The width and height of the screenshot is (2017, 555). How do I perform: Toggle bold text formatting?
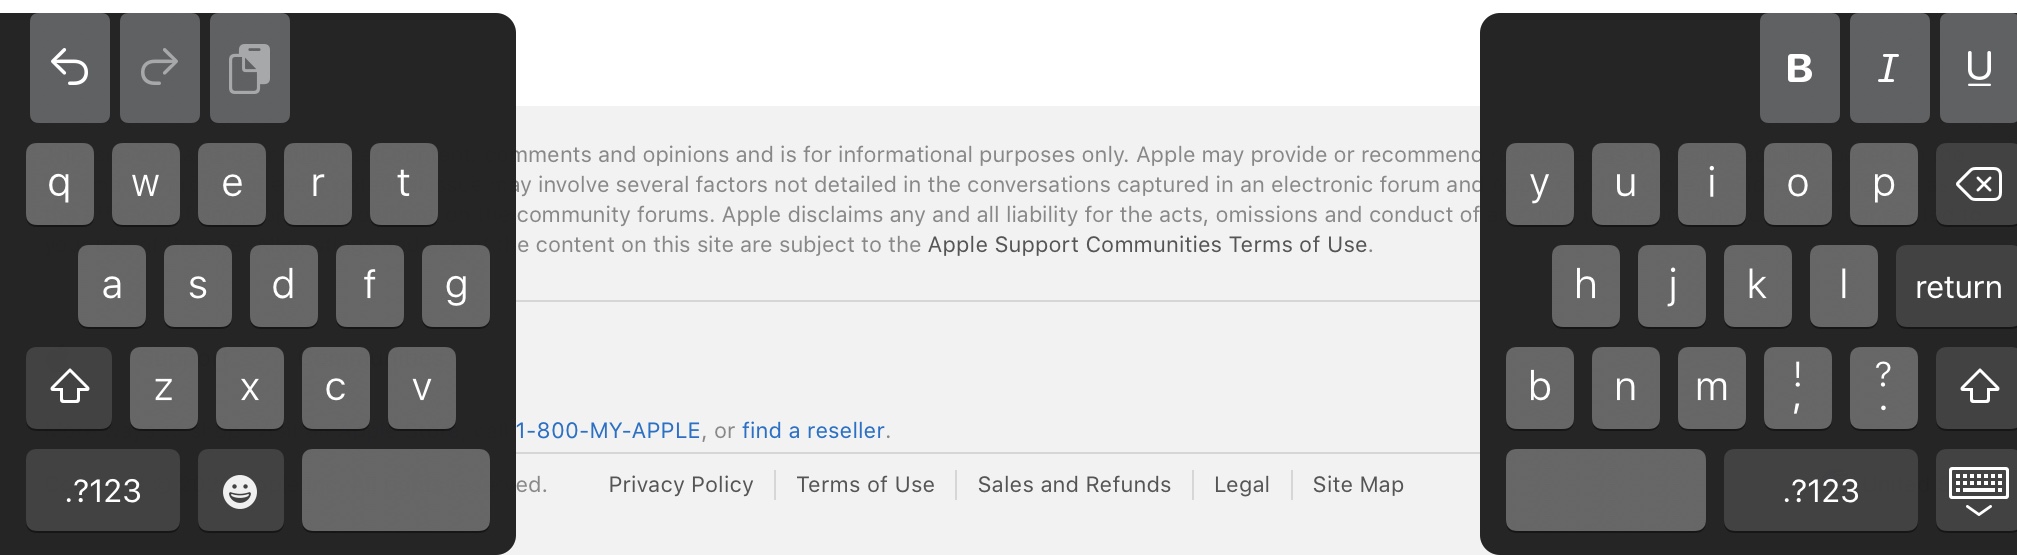pyautogui.click(x=1799, y=68)
